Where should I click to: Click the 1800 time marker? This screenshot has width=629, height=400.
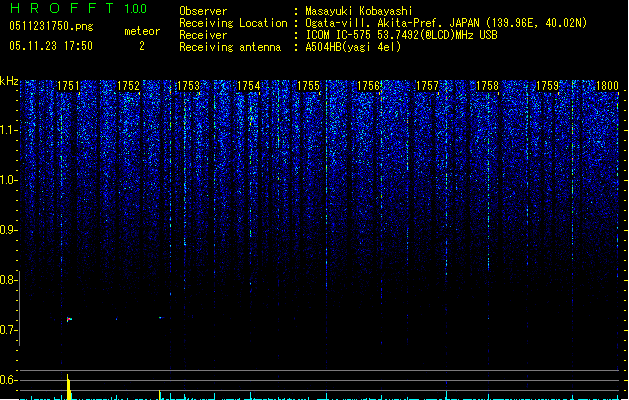606,87
